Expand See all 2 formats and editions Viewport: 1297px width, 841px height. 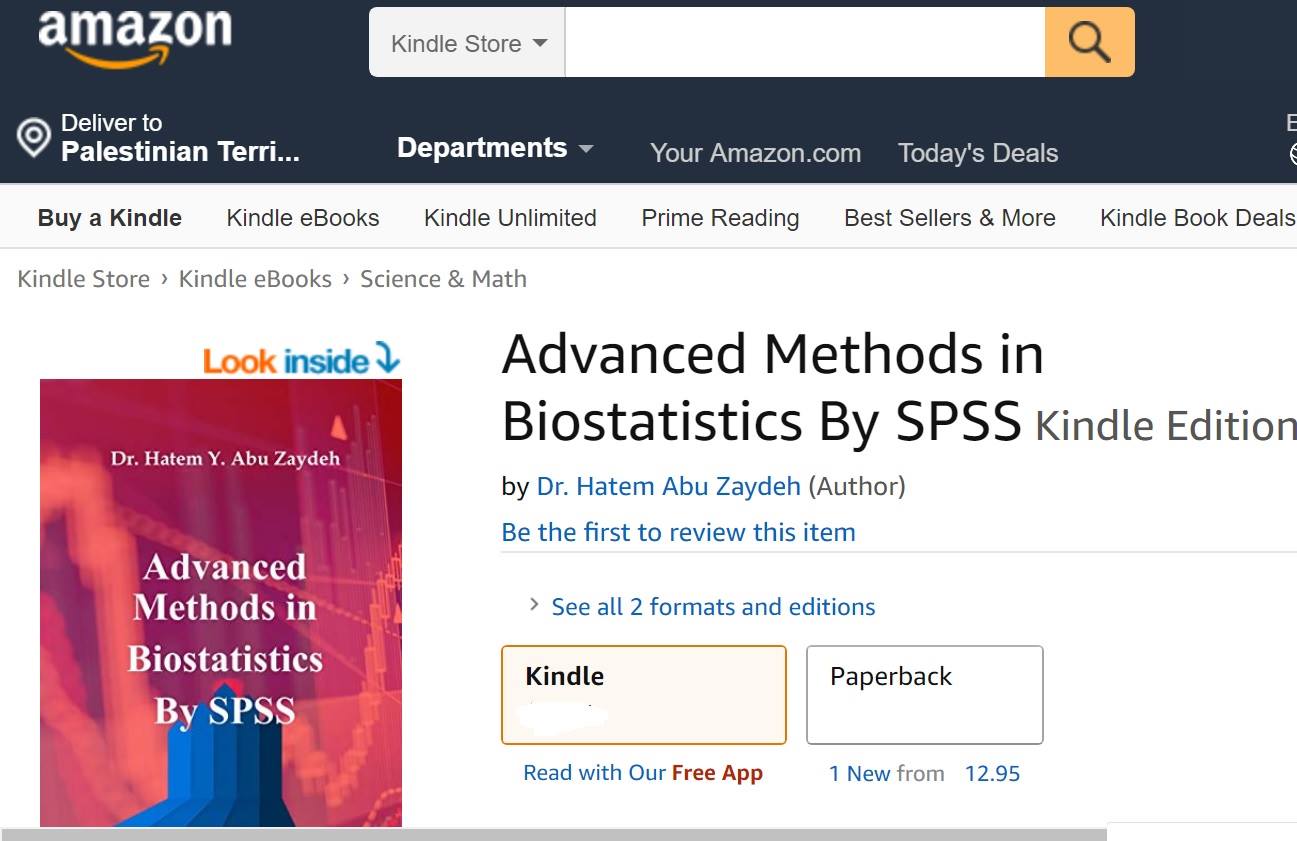[713, 607]
